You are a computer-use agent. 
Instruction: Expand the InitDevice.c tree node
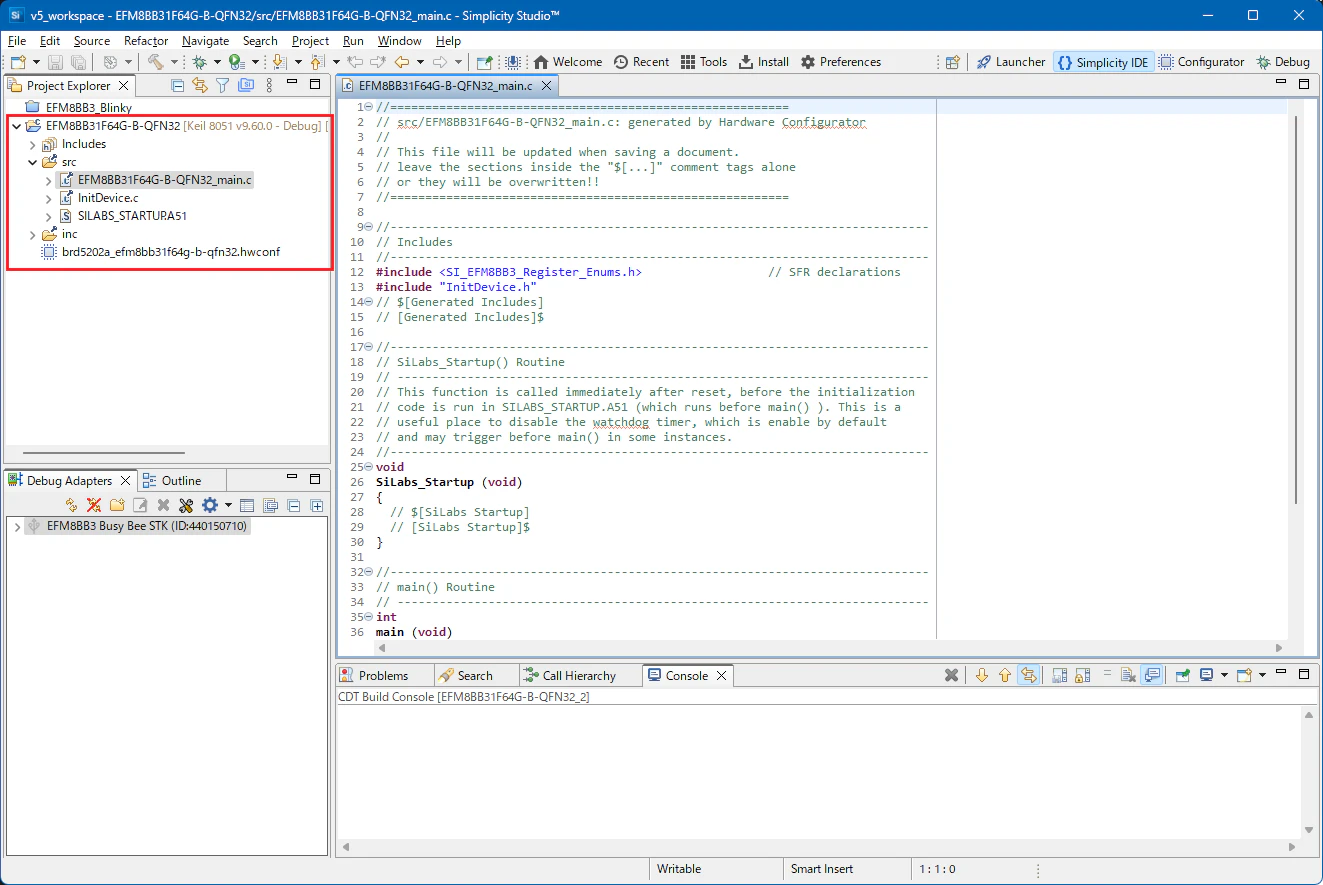click(49, 198)
